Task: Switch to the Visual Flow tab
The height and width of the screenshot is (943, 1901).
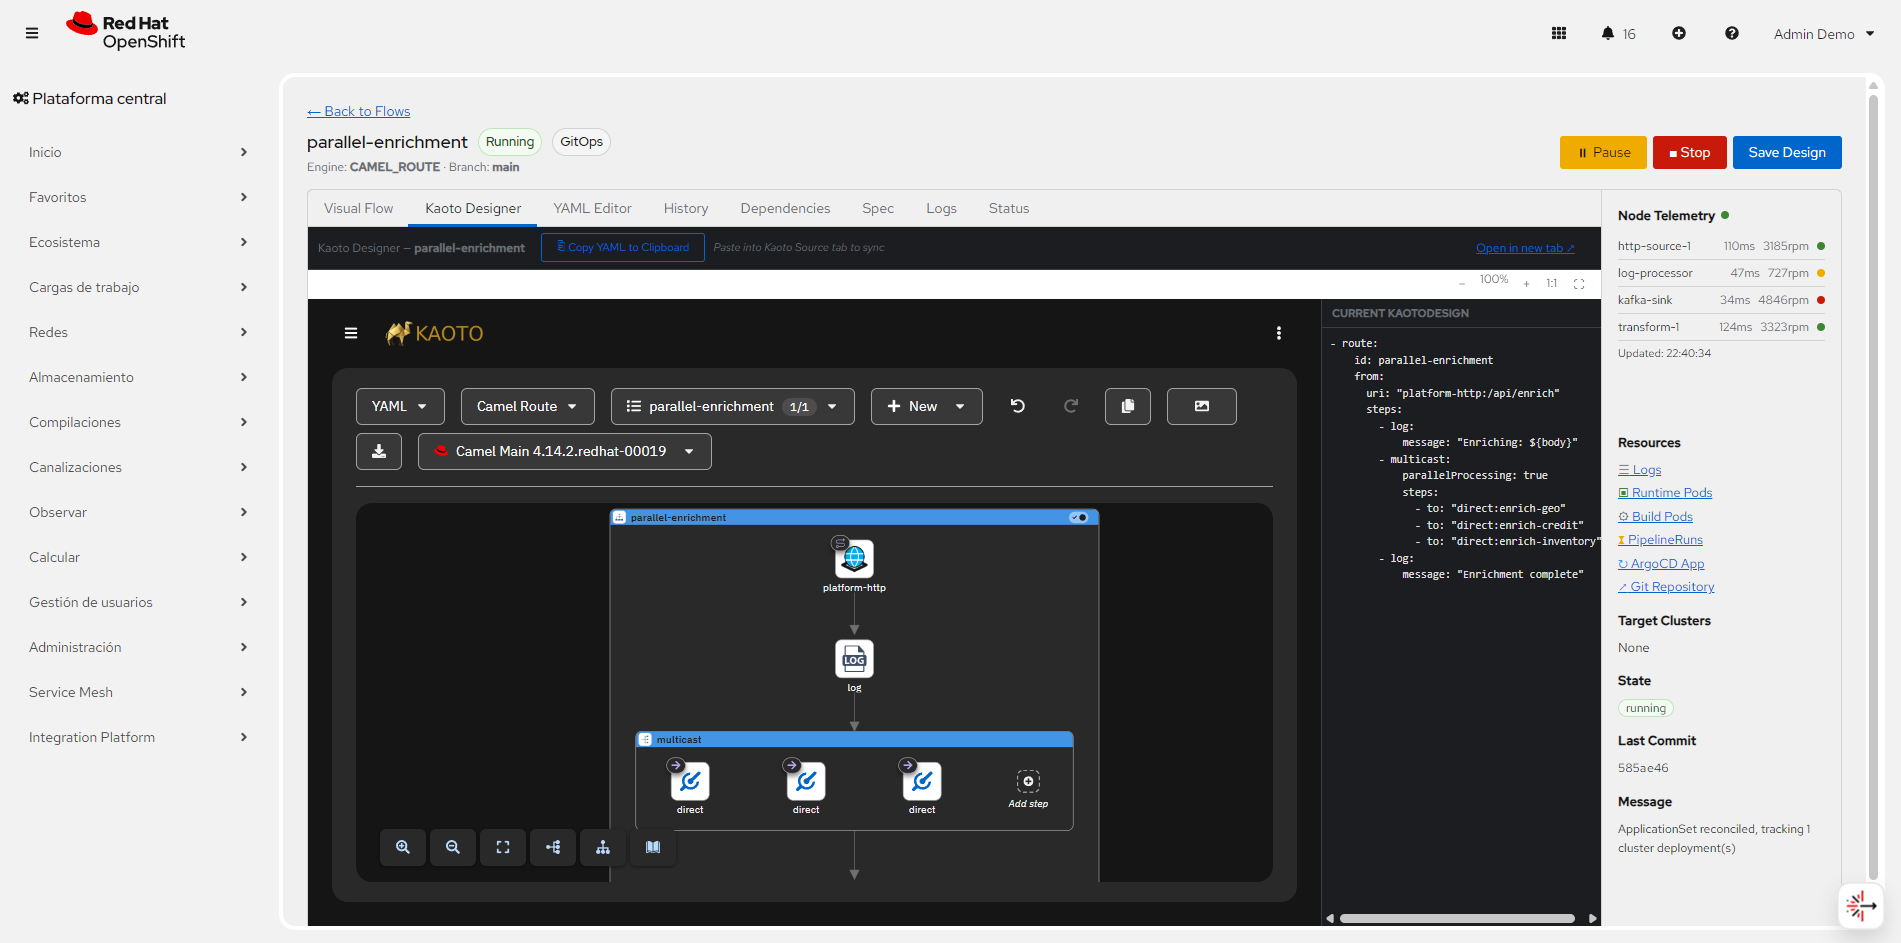Action: click(x=358, y=208)
